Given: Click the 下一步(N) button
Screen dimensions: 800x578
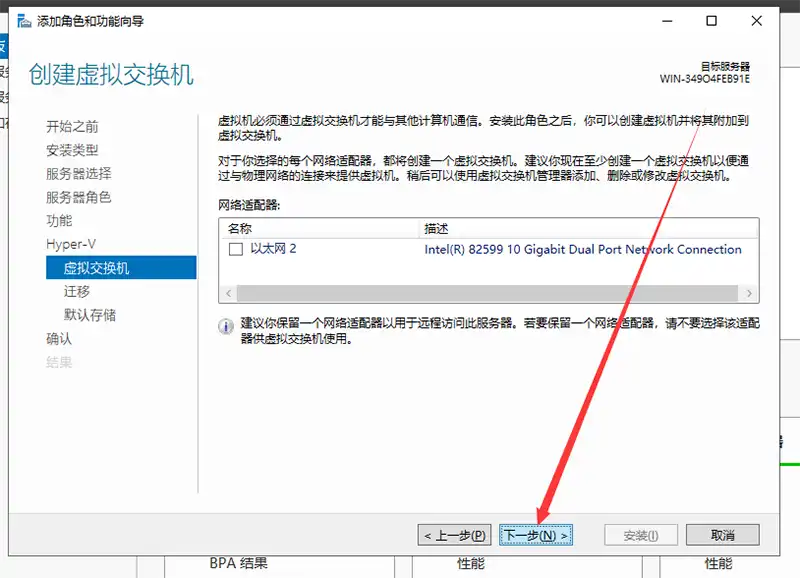Looking at the screenshot, I should click(x=536, y=535).
